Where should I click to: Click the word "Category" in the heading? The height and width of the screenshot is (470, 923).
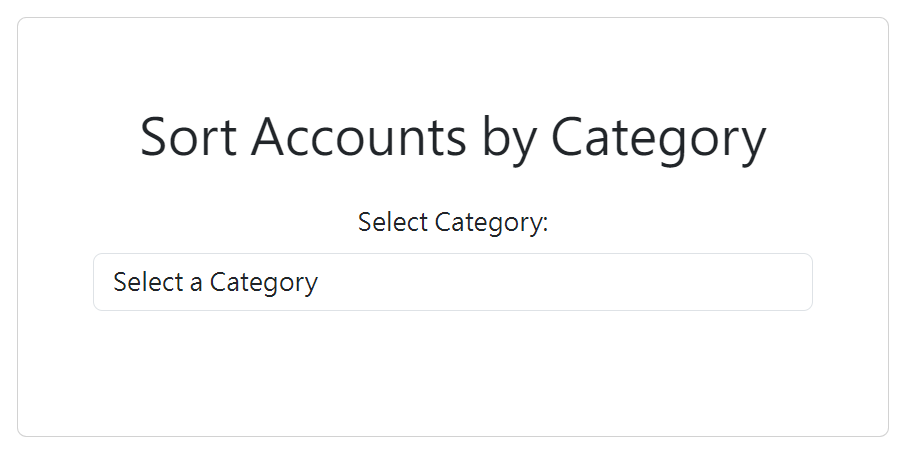(x=658, y=137)
